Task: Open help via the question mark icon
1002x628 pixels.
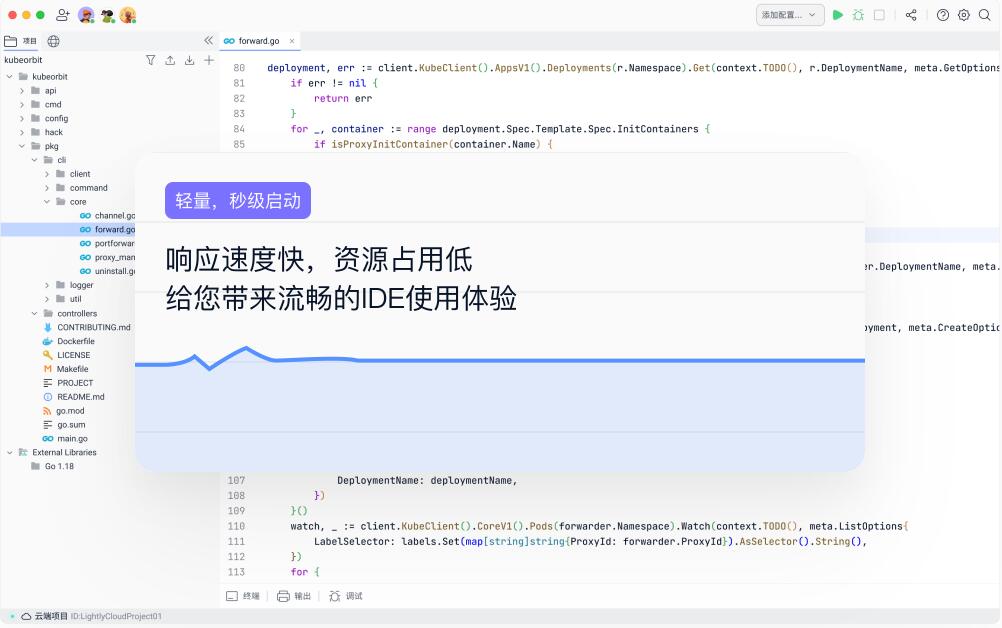Action: [x=943, y=15]
